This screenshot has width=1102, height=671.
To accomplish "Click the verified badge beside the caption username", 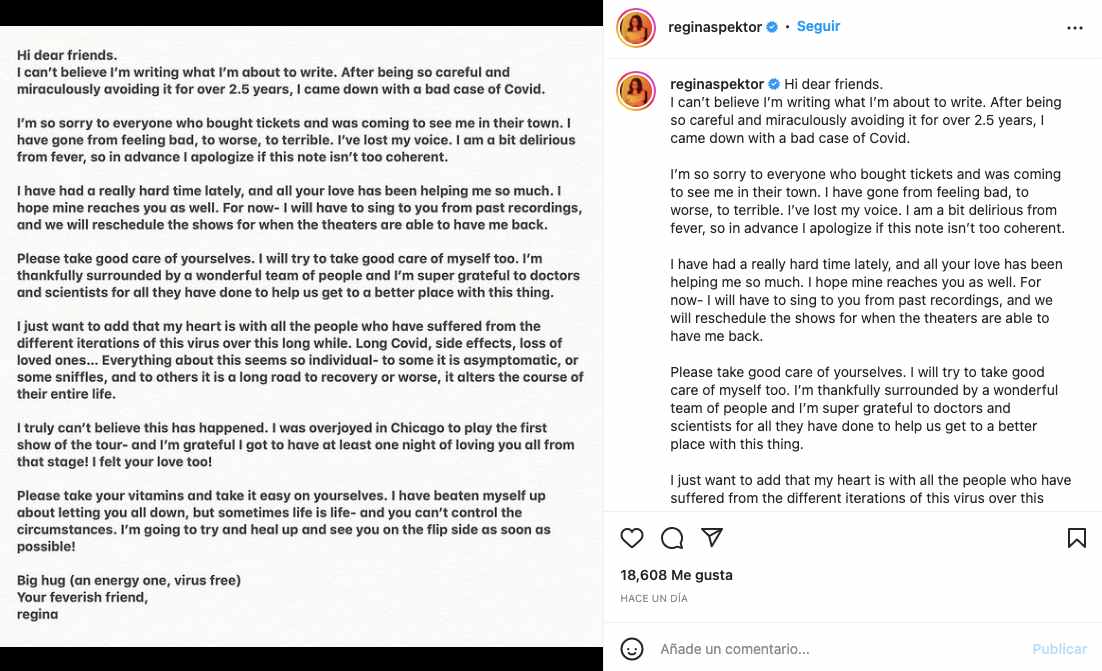I will (x=772, y=84).
